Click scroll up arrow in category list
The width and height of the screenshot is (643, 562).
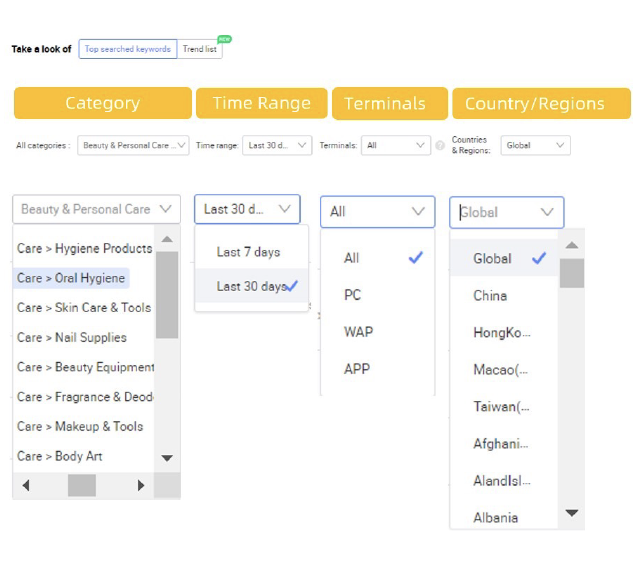coord(167,240)
